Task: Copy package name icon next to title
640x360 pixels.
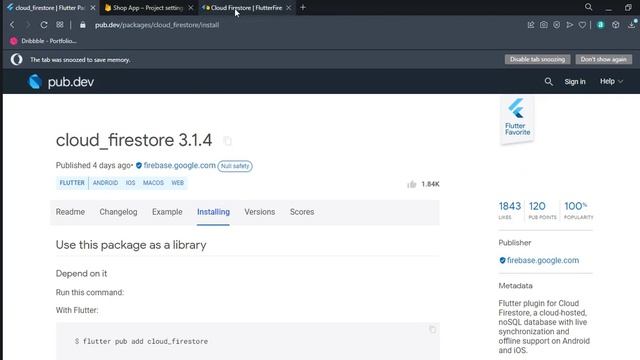Action: [227, 141]
